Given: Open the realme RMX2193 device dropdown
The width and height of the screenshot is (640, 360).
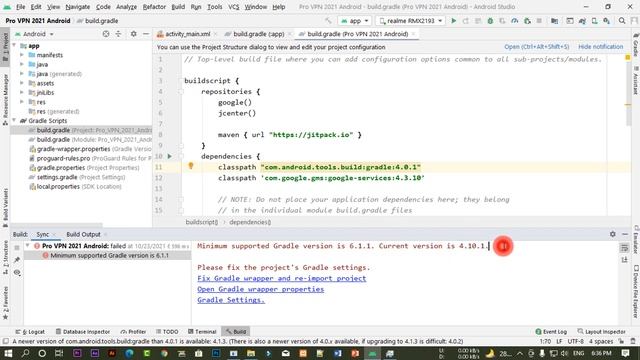Looking at the screenshot, I should pyautogui.click(x=410, y=21).
